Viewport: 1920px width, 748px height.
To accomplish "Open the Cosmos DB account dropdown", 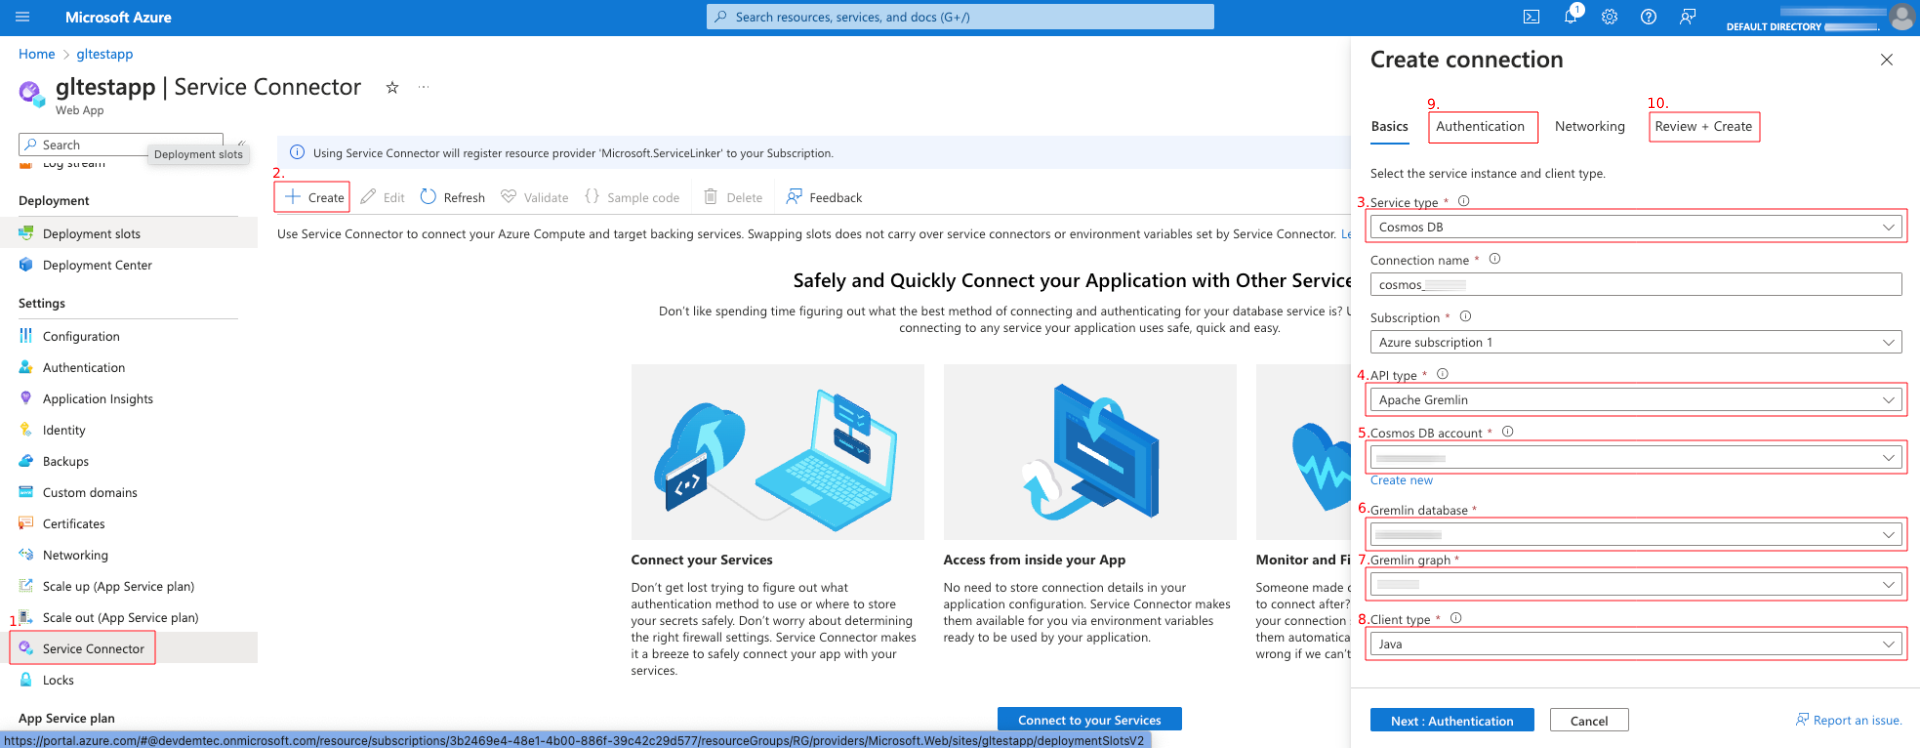I will (x=1635, y=458).
